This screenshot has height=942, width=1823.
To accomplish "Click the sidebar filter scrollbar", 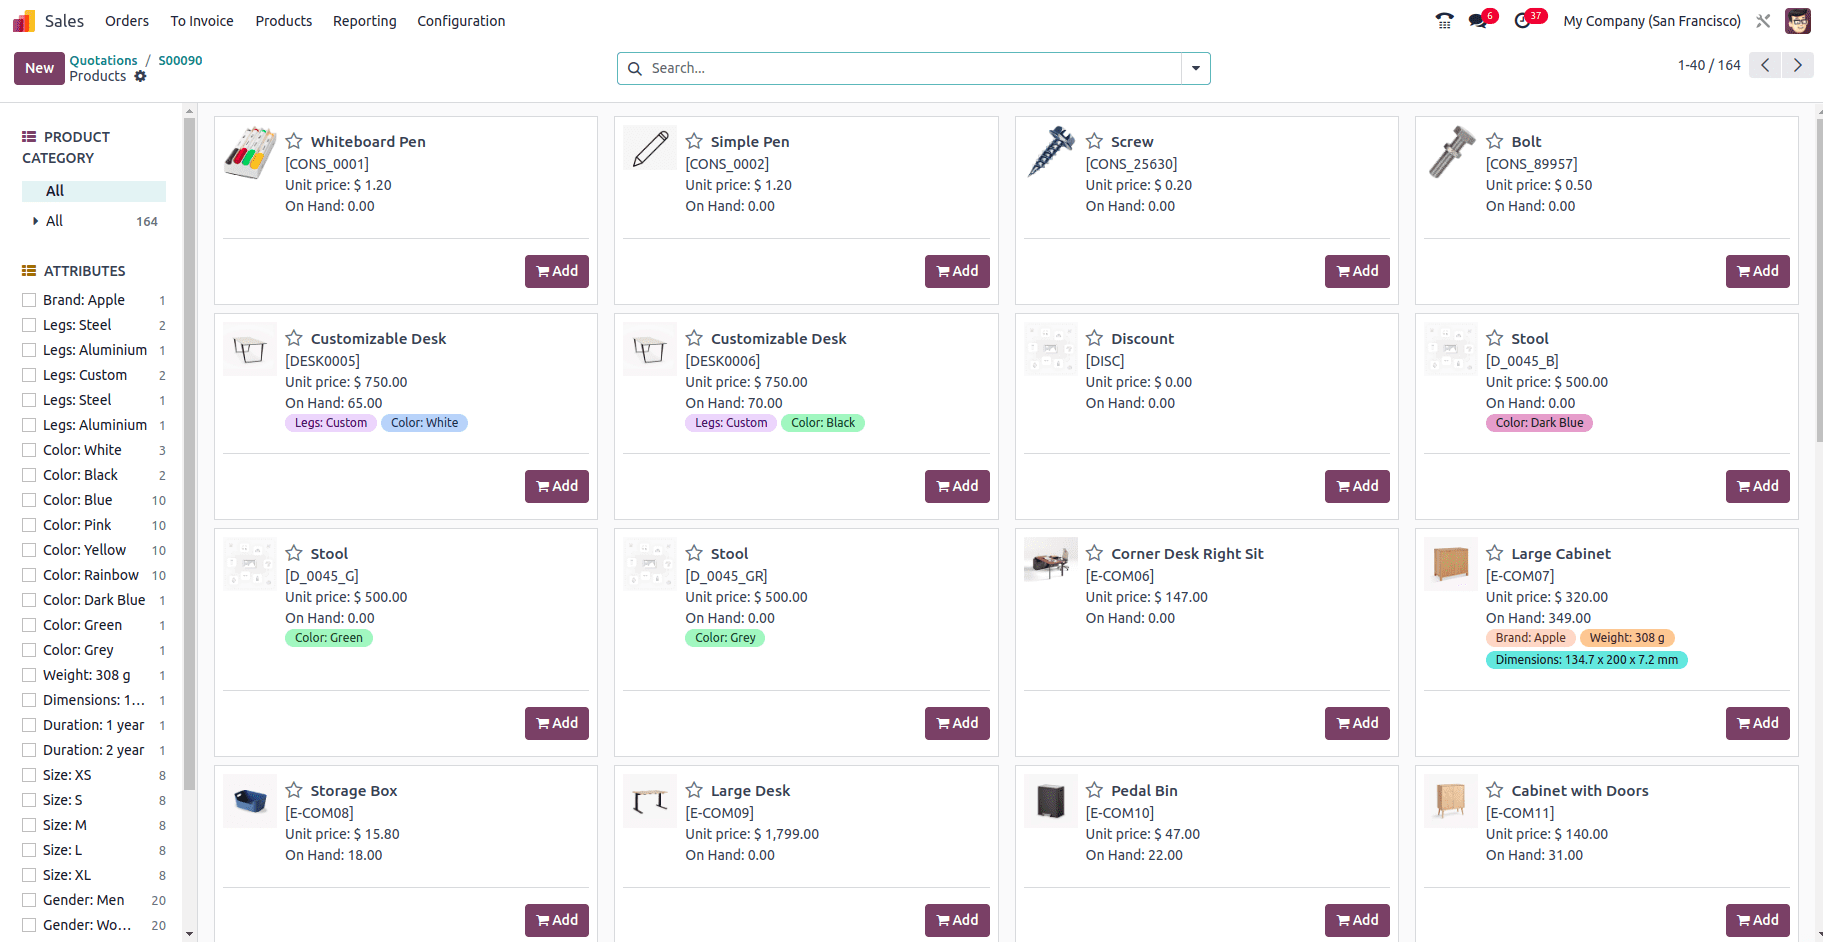I will (x=189, y=455).
